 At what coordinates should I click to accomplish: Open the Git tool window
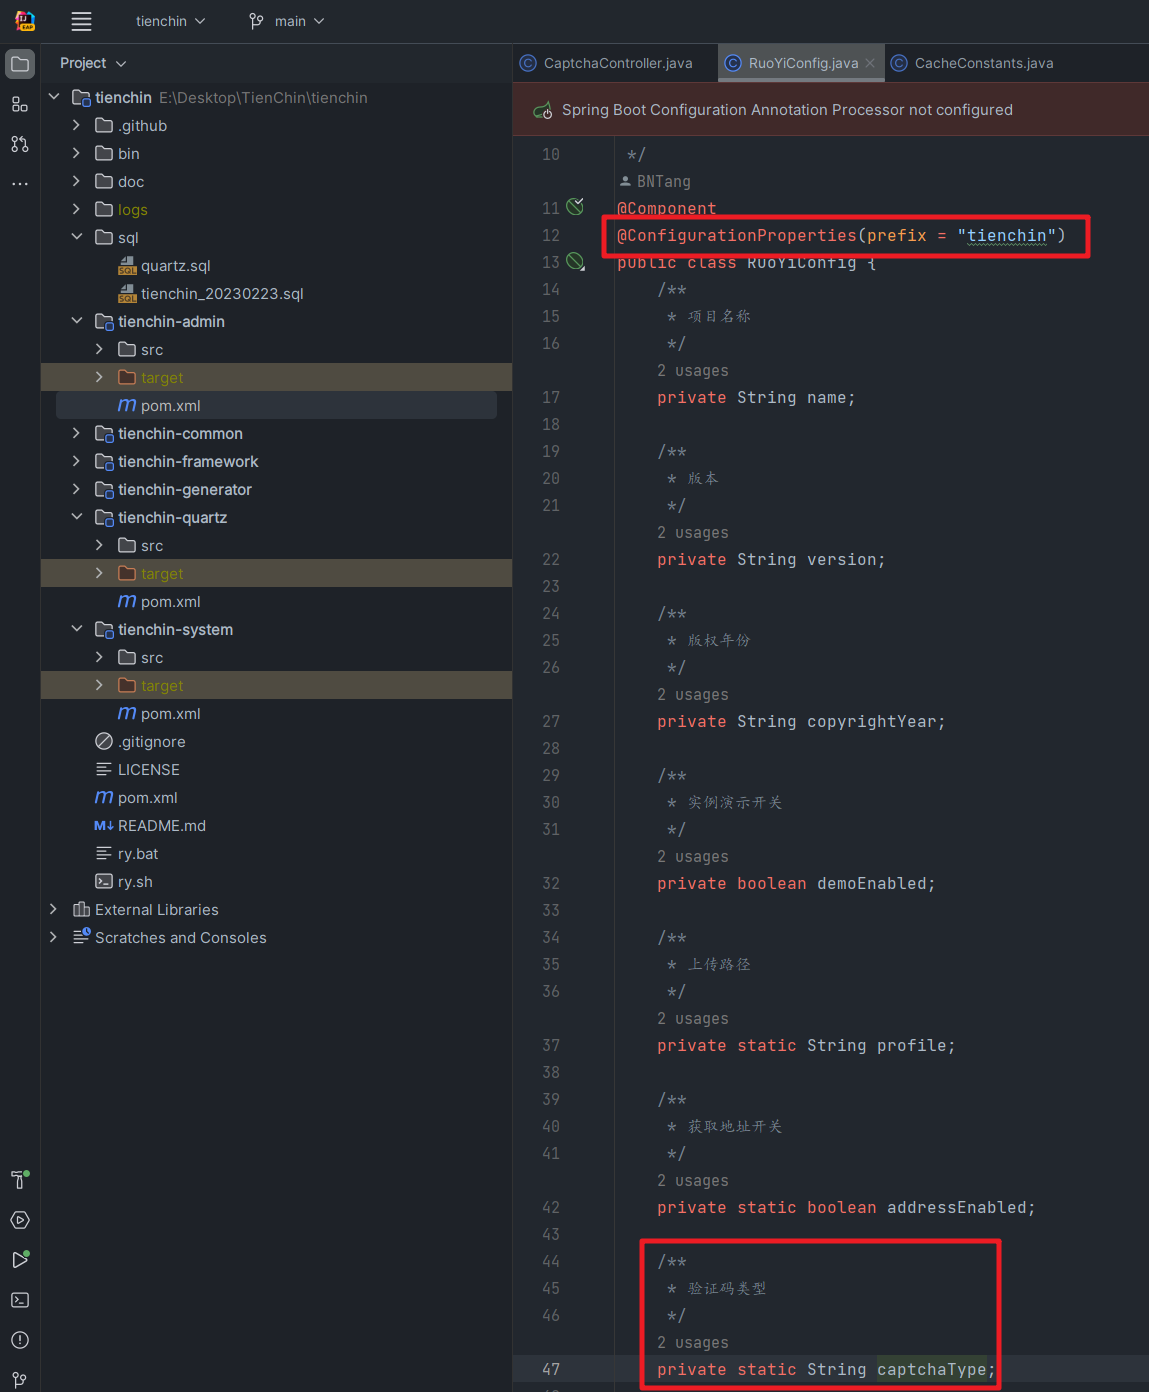[20, 1380]
